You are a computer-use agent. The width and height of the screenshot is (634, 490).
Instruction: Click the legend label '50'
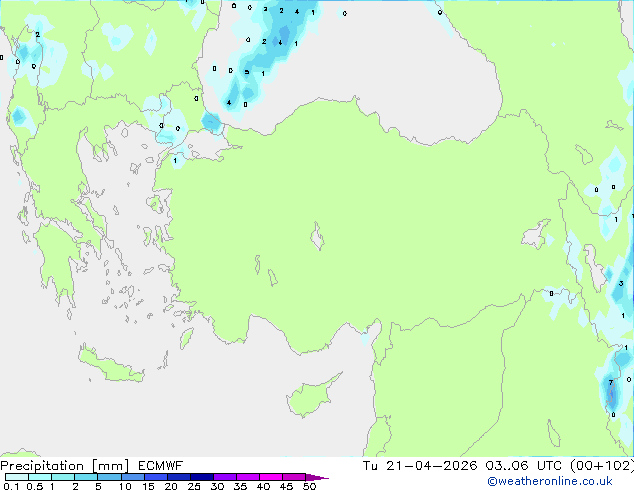(x=309, y=486)
